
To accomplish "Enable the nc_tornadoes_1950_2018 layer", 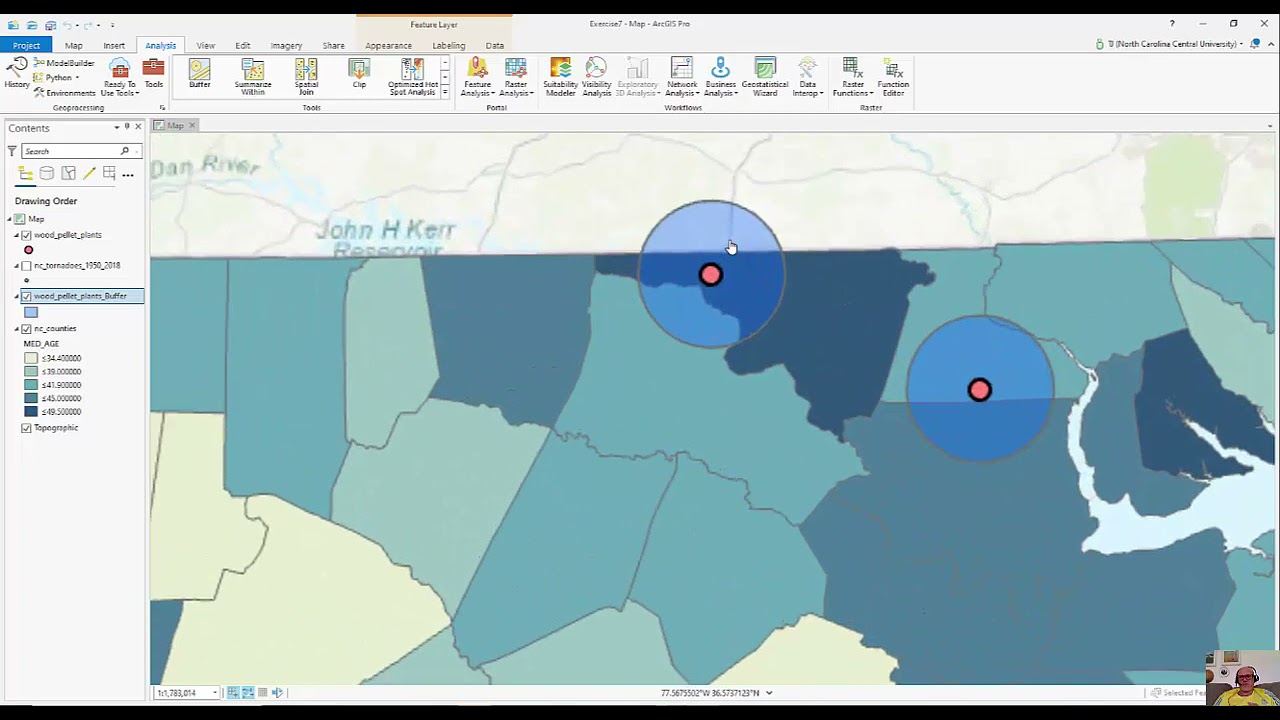I will click(26, 266).
